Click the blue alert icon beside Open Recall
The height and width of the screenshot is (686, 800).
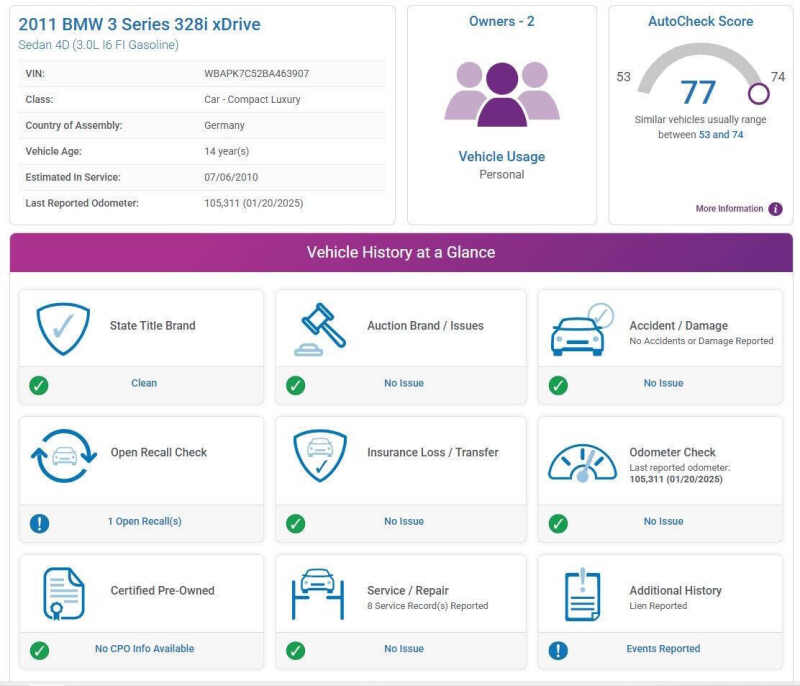click(x=39, y=522)
